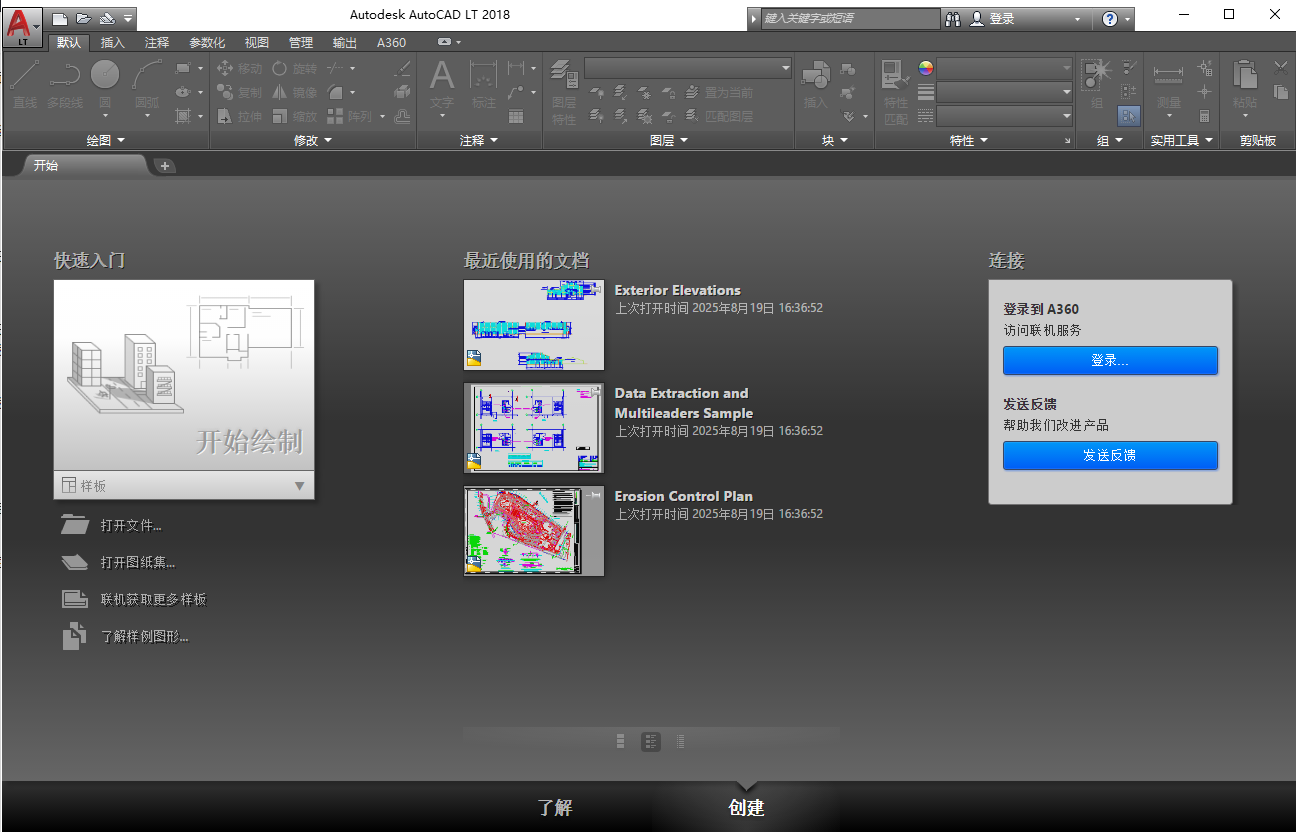1296x832 pixels.
Task: Insert a block via the 插入 icon
Action: point(817,80)
